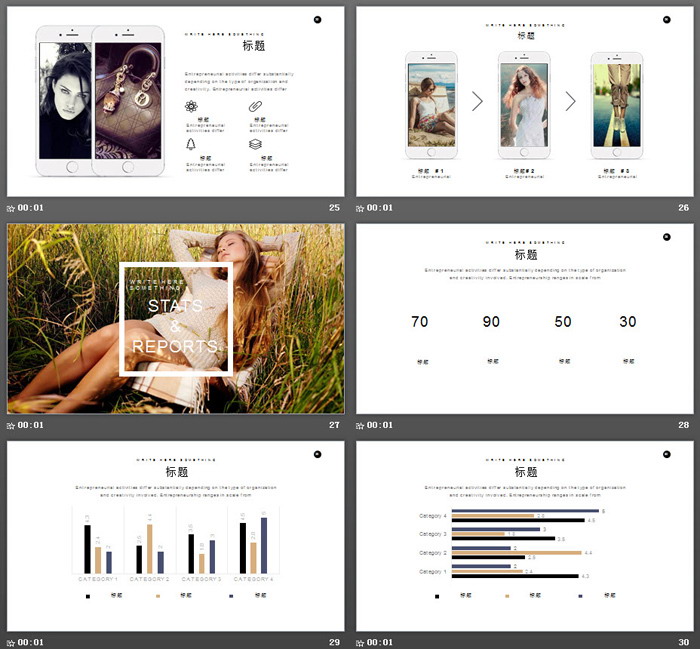Click the bell icon in slide 25
Image resolution: width=700 pixels, height=649 pixels.
point(191,144)
